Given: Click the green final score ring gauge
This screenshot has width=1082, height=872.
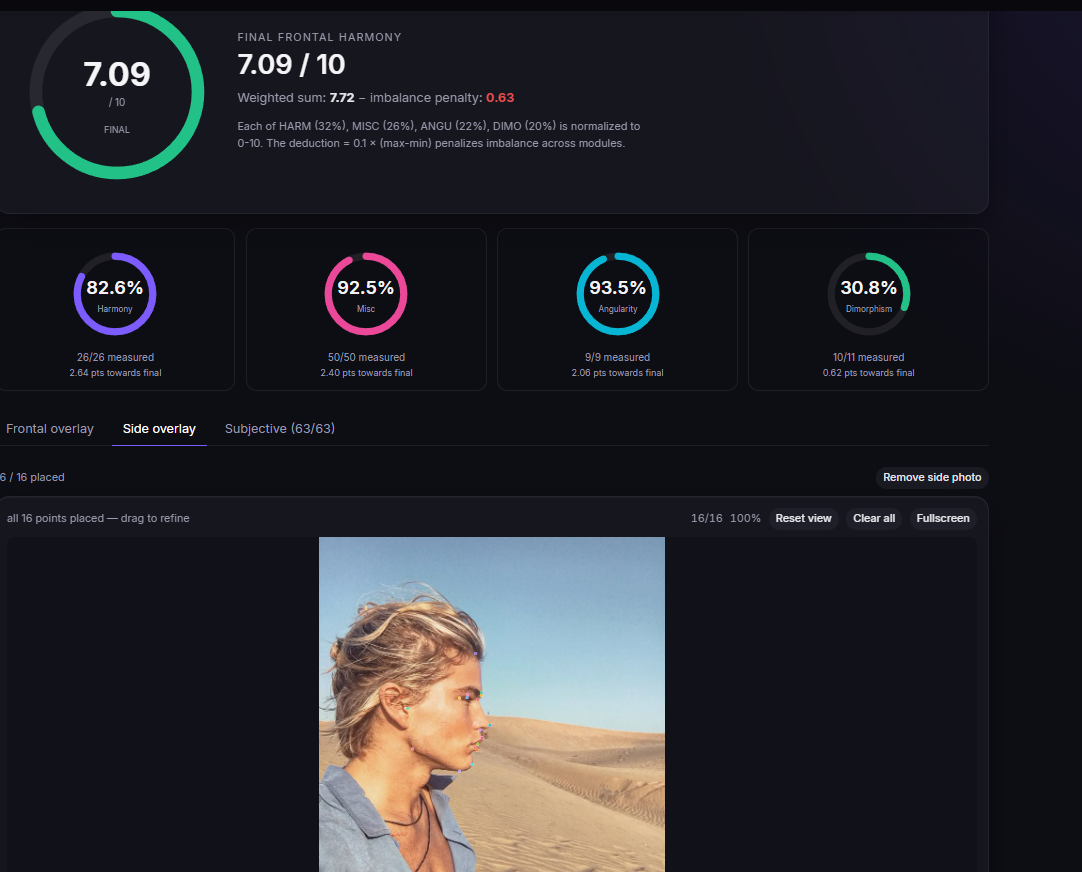Looking at the screenshot, I should tap(117, 93).
